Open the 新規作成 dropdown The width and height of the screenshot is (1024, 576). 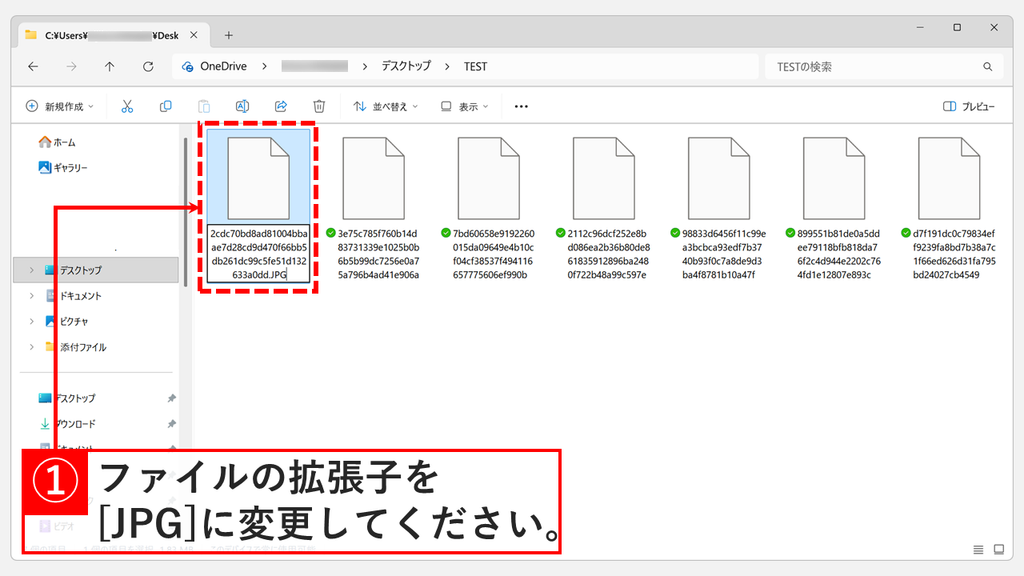point(59,106)
